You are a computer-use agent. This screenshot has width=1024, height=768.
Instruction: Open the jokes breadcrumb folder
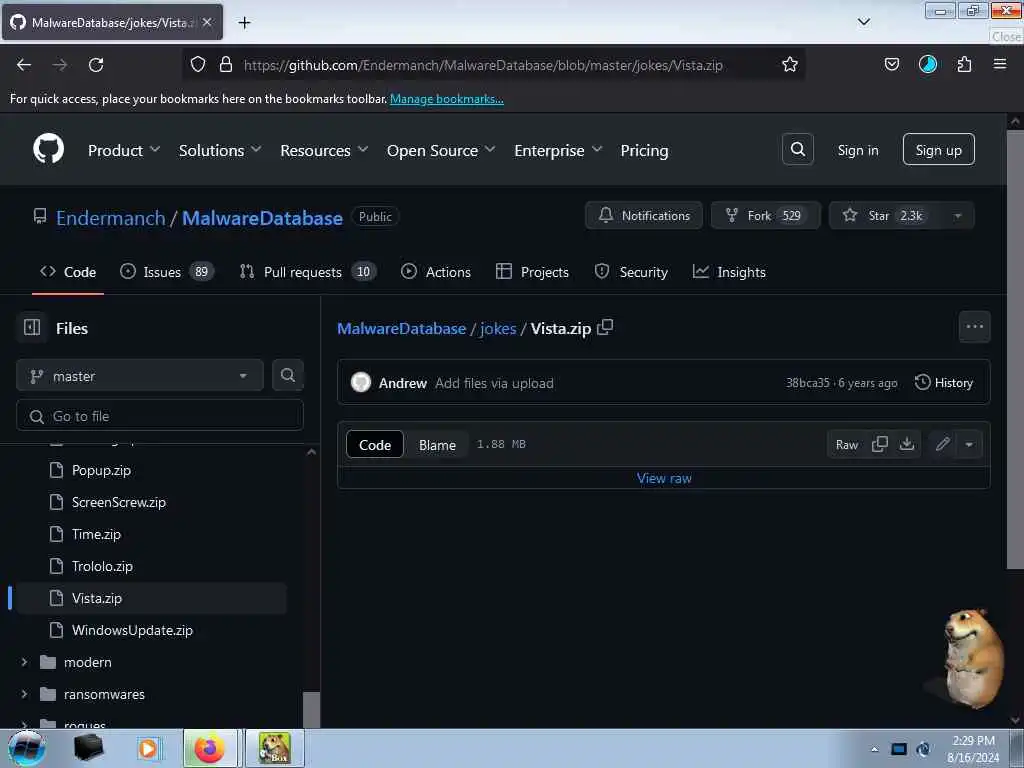[498, 328]
